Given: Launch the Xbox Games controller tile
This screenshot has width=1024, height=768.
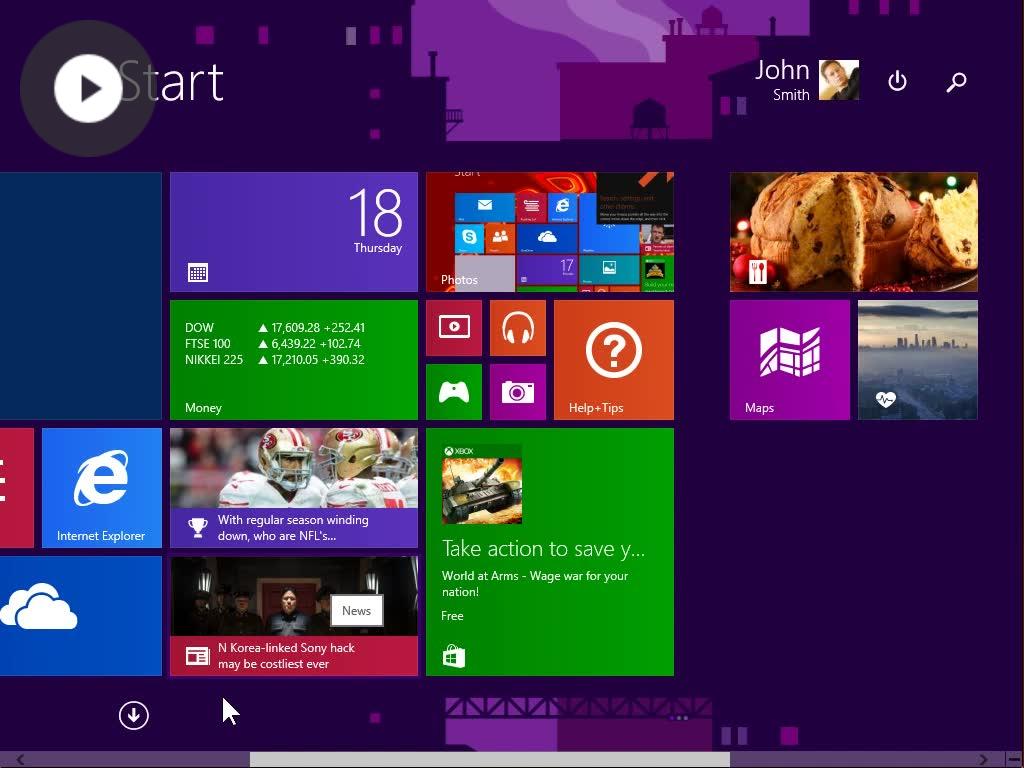Looking at the screenshot, I should click(x=454, y=392).
